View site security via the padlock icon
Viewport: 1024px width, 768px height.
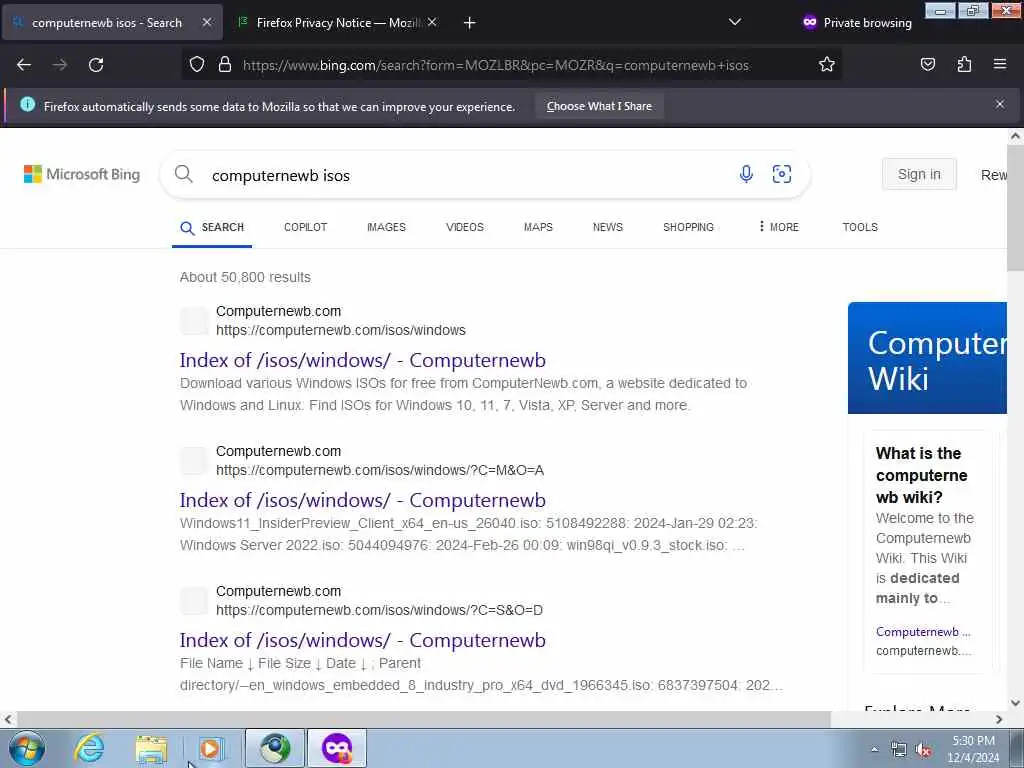(225, 65)
